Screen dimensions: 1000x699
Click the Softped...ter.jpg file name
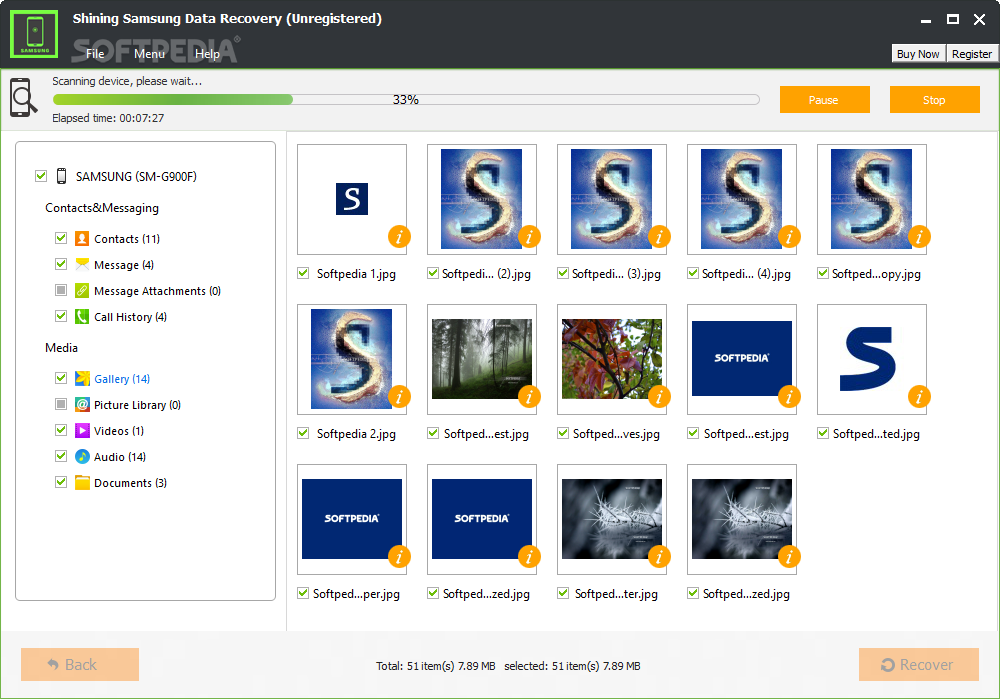pyautogui.click(x=616, y=594)
